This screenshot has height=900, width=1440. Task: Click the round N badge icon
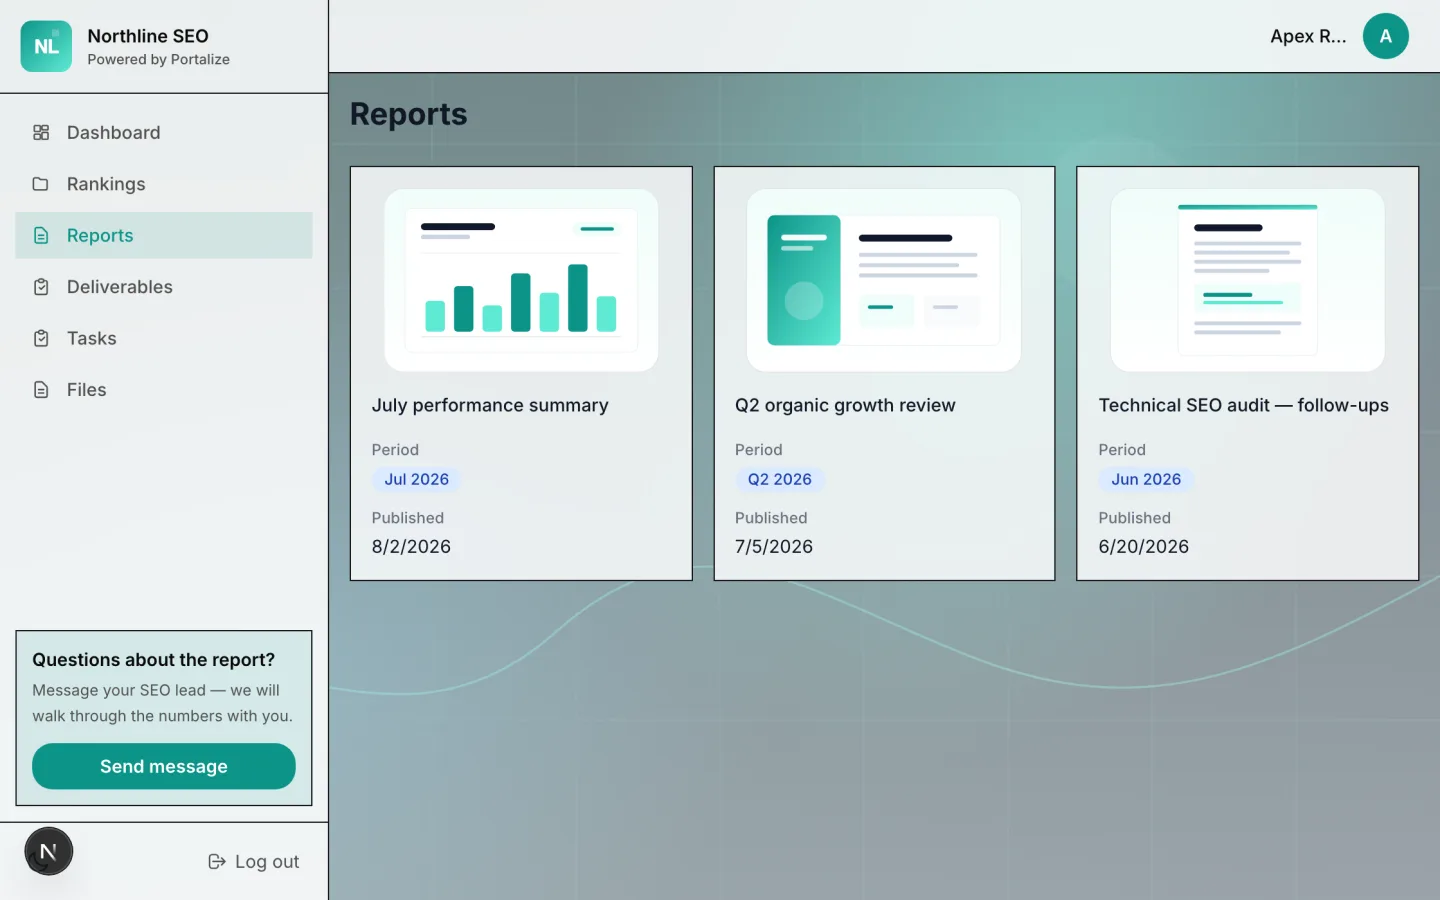48,852
